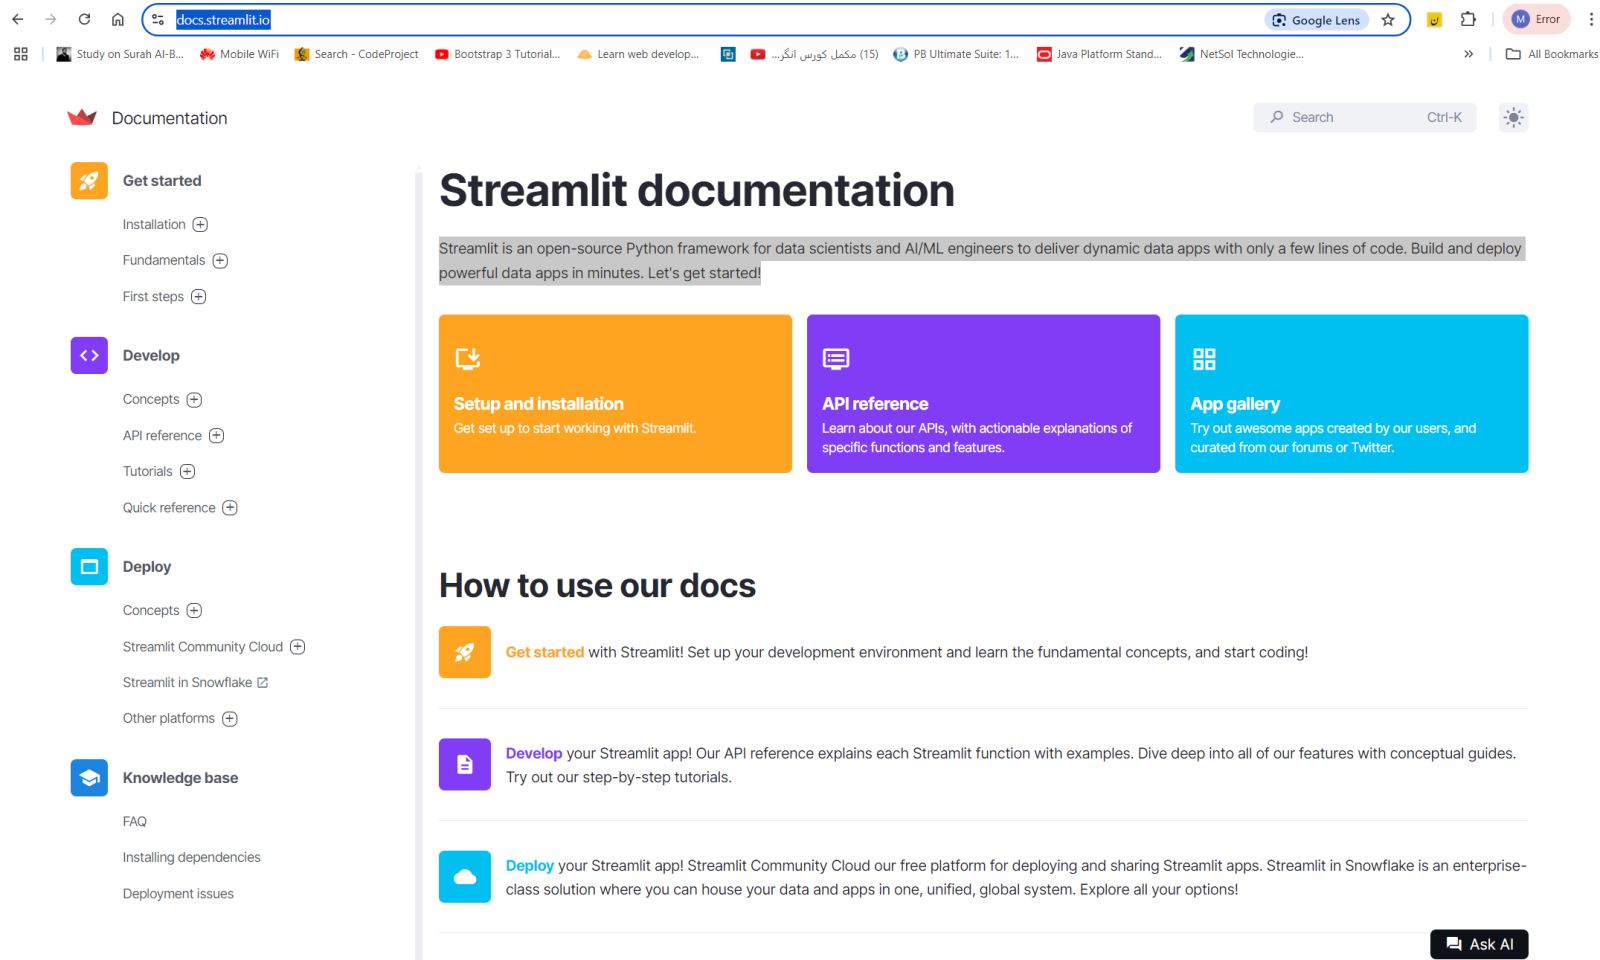Click the Setup and installation download icon
This screenshot has height=960, width=1600.
[468, 358]
